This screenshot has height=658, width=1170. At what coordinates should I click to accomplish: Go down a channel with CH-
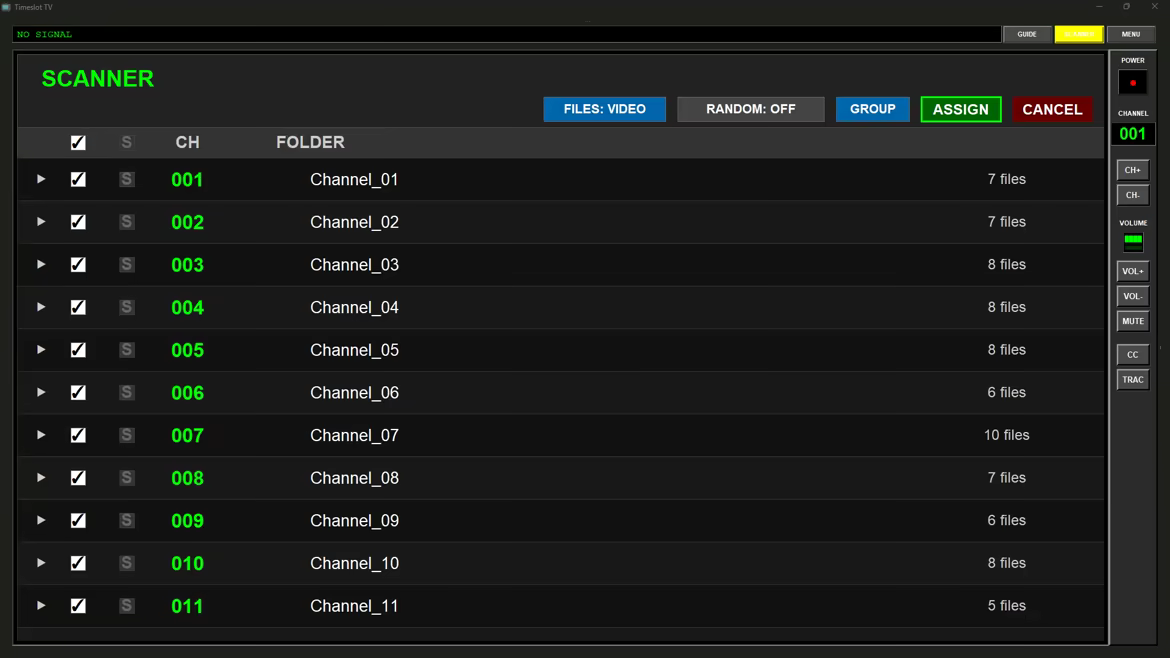[x=1133, y=195]
